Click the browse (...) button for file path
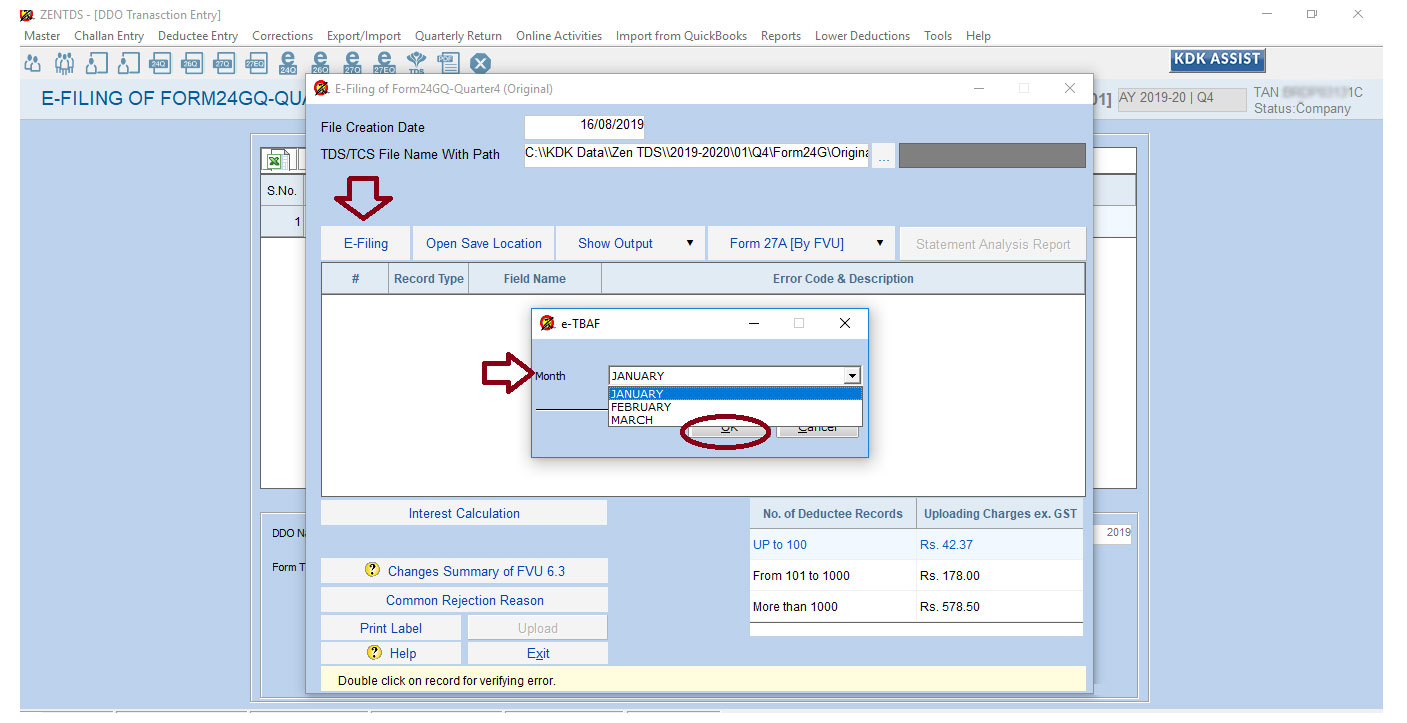1407x723 pixels. point(883,156)
